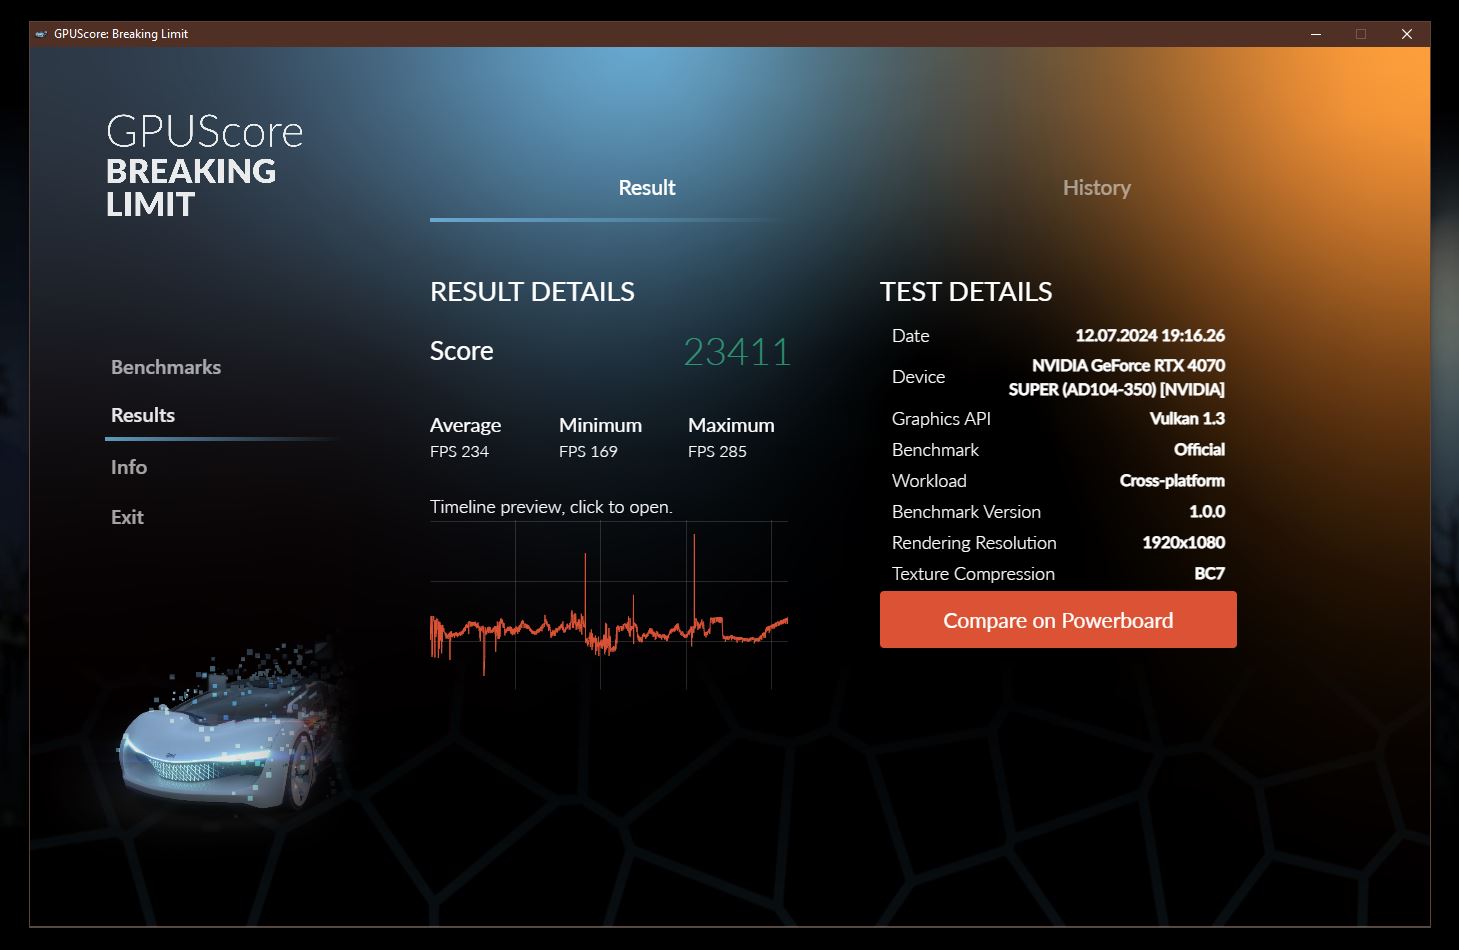Click the Score label
The height and width of the screenshot is (950, 1459).
point(461,351)
